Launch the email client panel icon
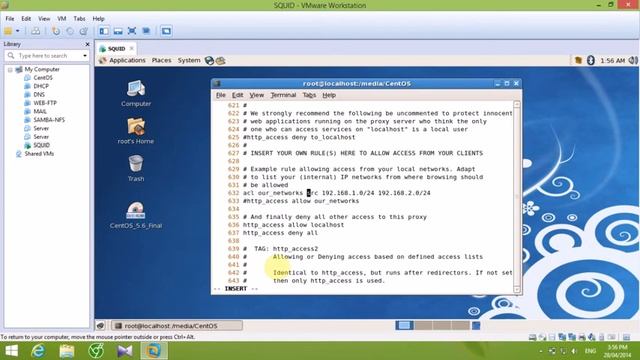The height and width of the screenshot is (360, 640). tap(220, 61)
